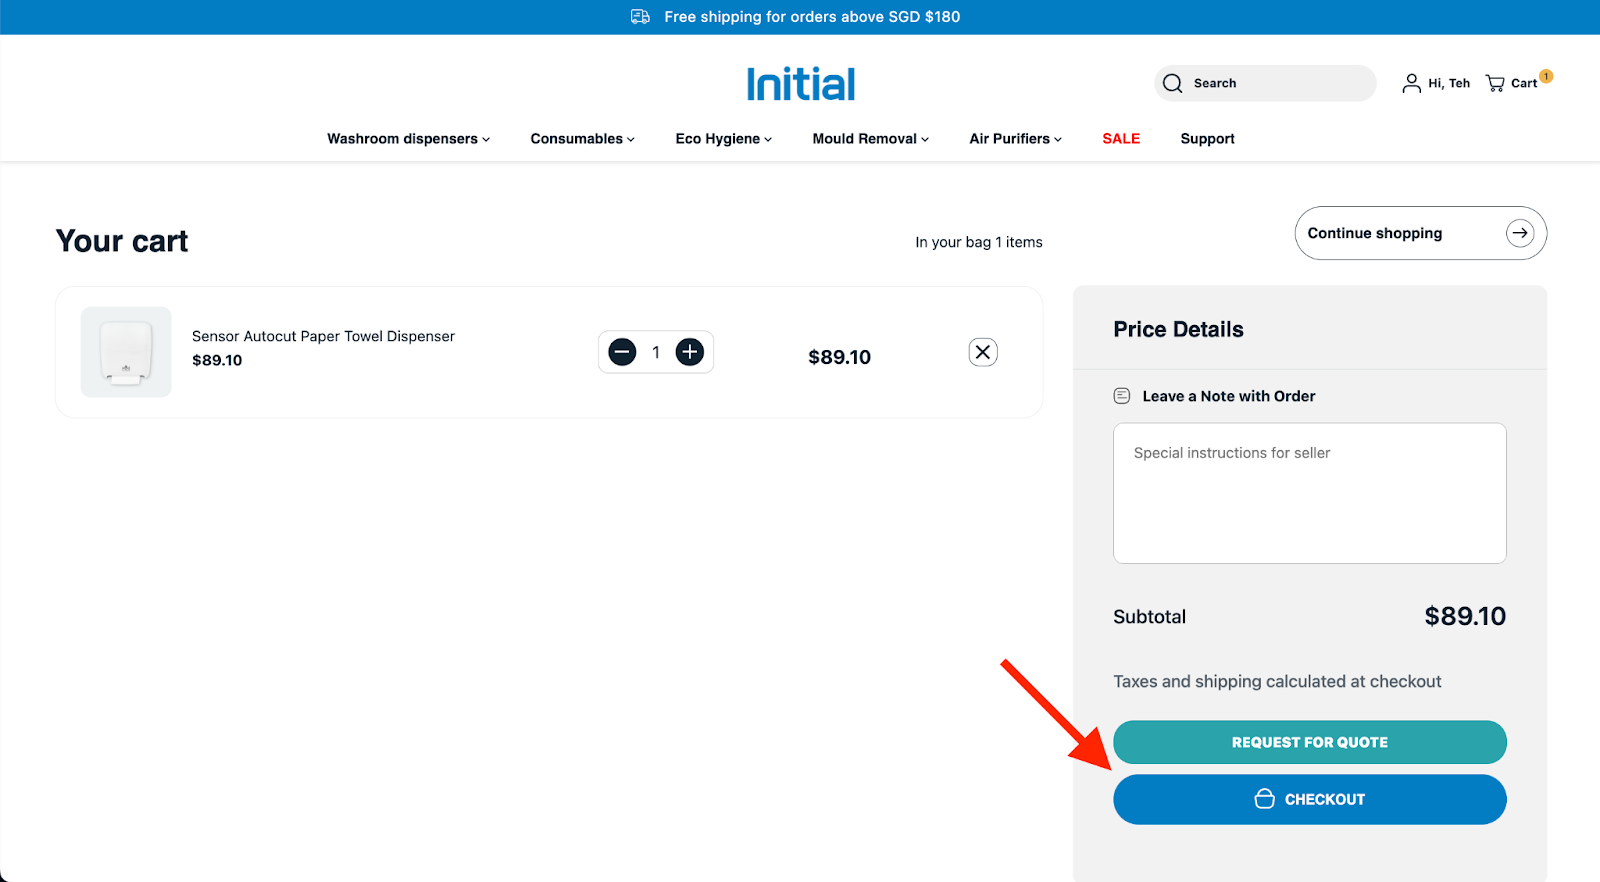1600x882 pixels.
Task: Open the account user icon
Action: click(1411, 83)
